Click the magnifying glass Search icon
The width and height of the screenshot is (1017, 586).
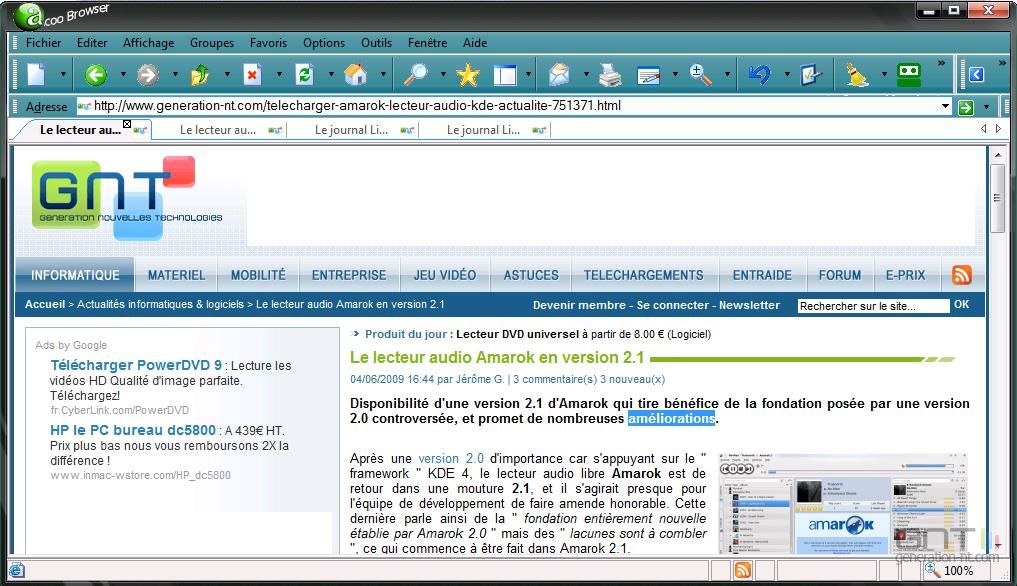(415, 75)
